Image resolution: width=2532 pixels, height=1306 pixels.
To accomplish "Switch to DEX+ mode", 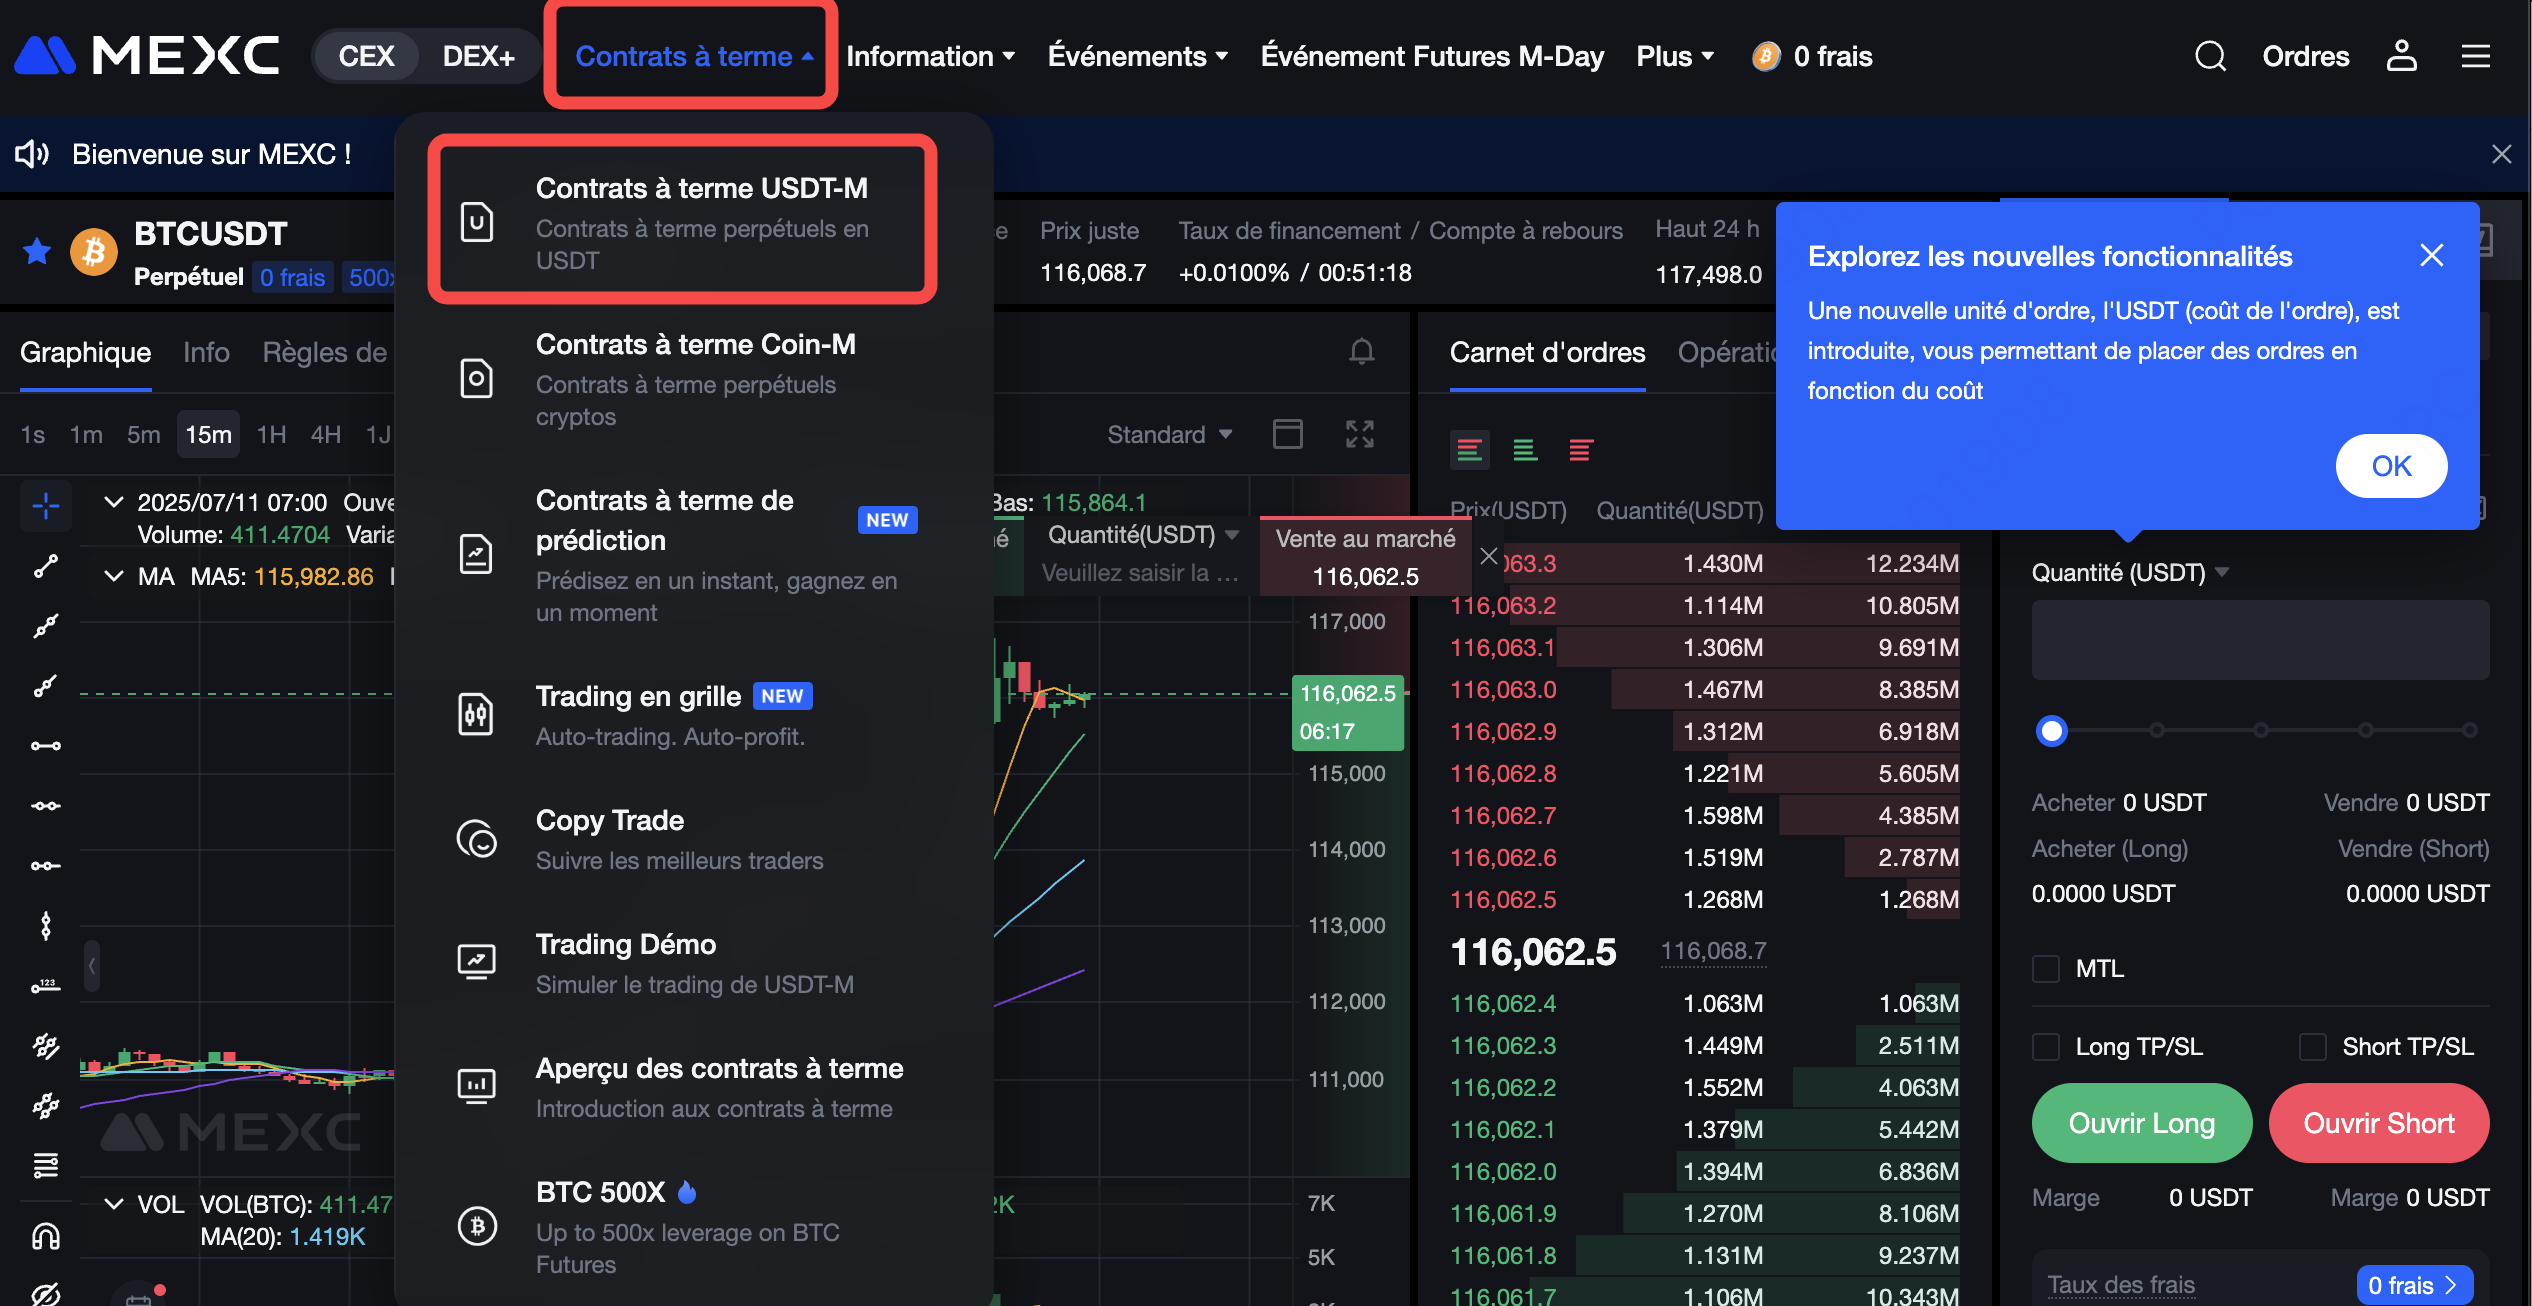I will pyautogui.click(x=478, y=56).
